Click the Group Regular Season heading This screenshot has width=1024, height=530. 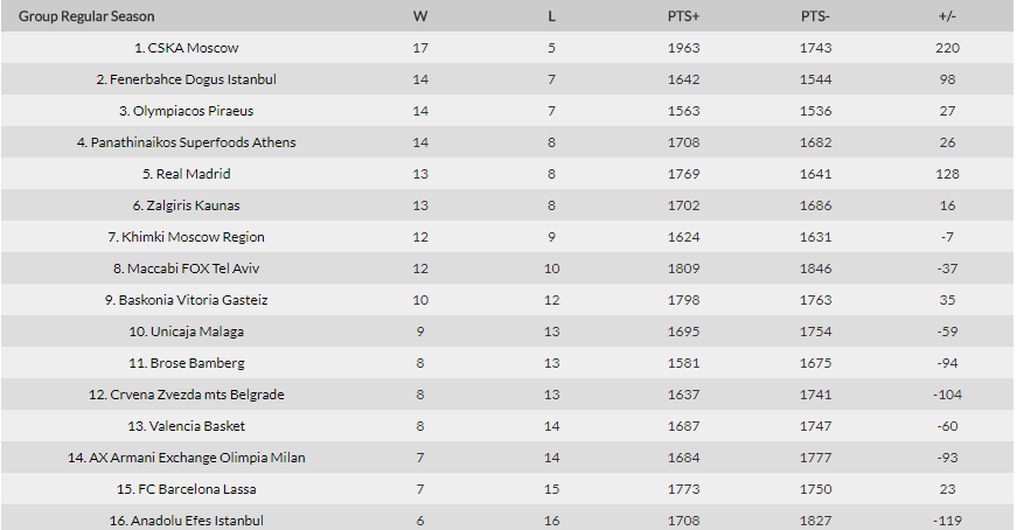tap(87, 16)
